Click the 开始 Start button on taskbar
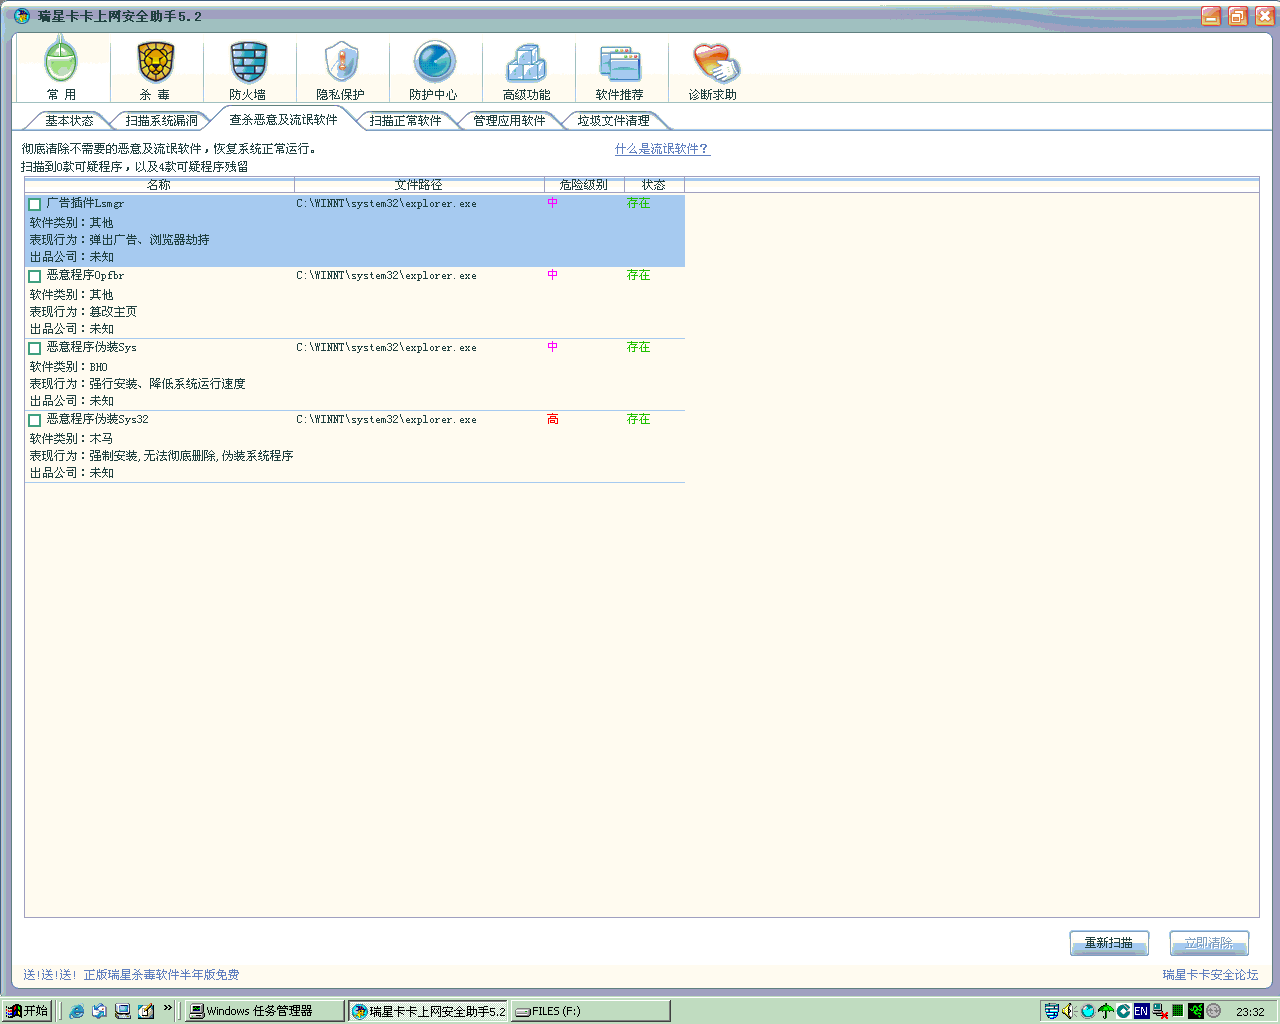The image size is (1280, 1024). 28,1011
